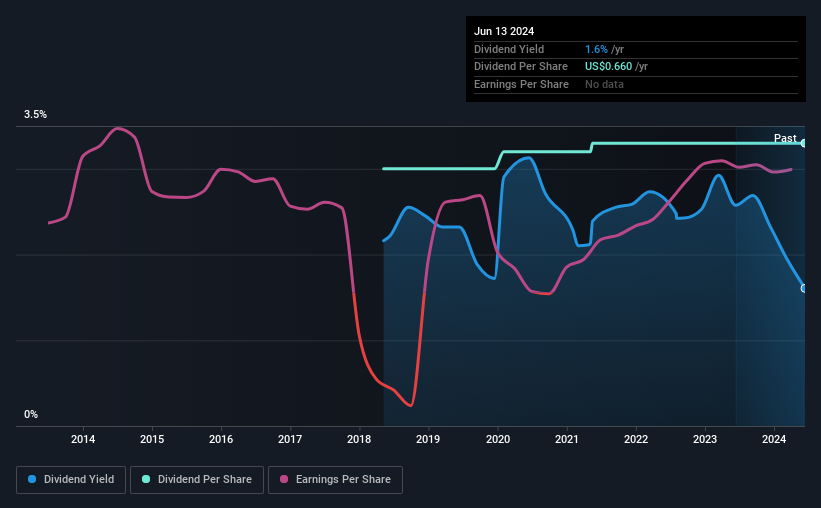Click the Past label on chart

[785, 138]
